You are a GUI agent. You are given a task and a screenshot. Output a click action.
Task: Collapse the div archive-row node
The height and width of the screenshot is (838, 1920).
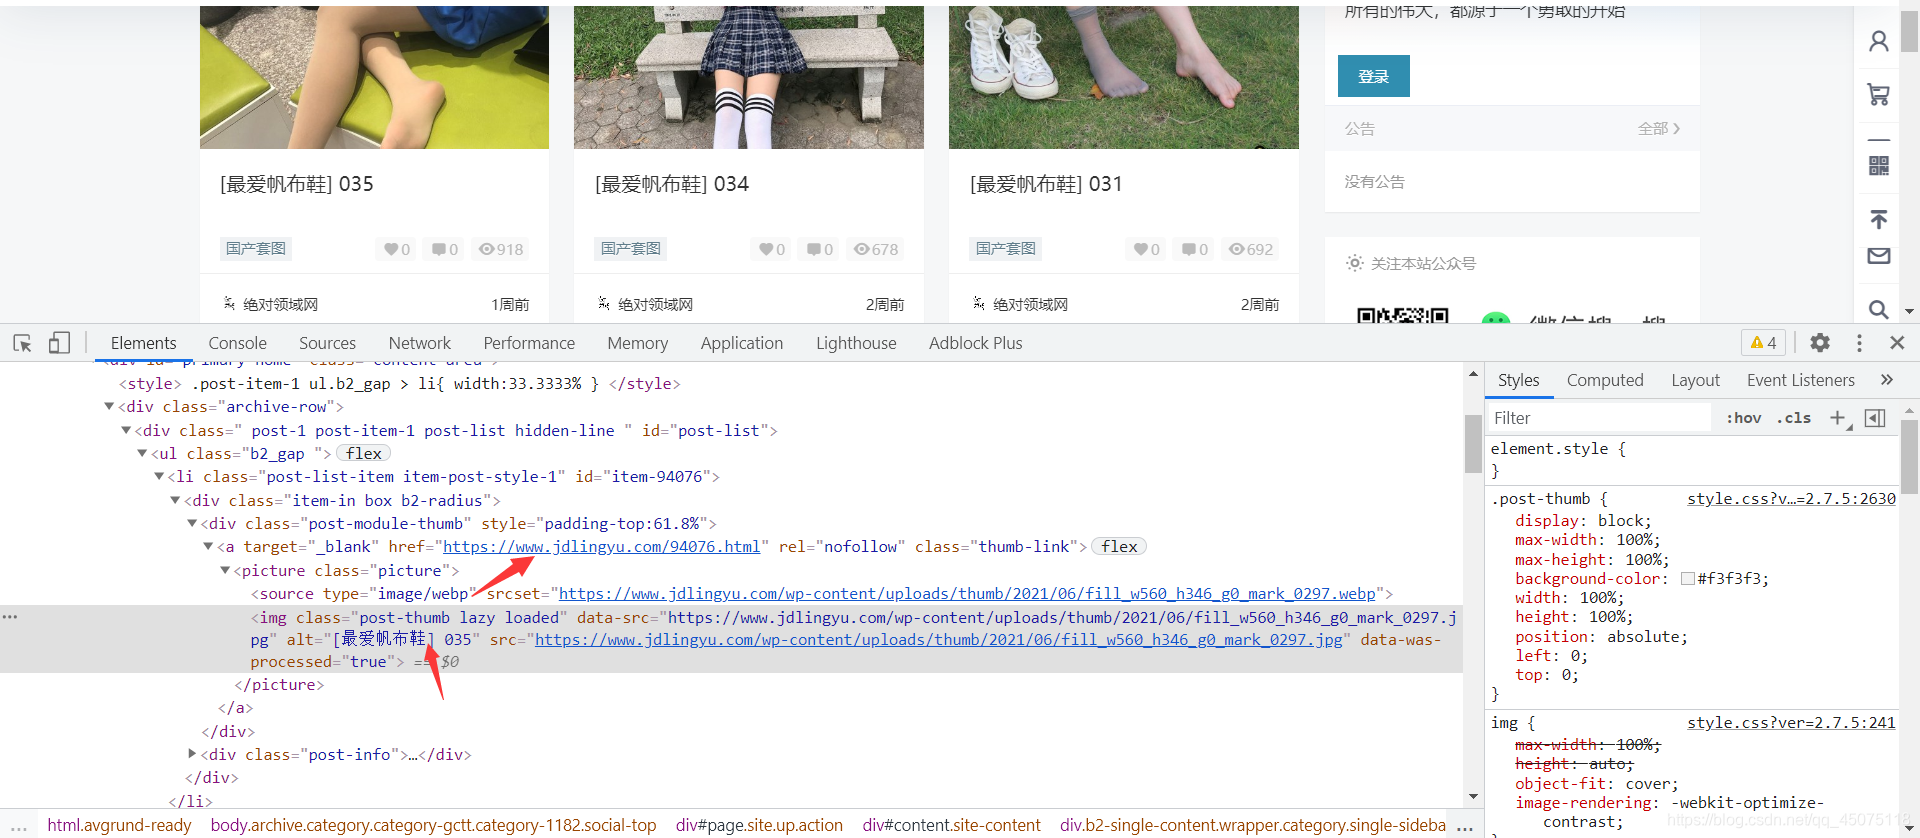(109, 407)
